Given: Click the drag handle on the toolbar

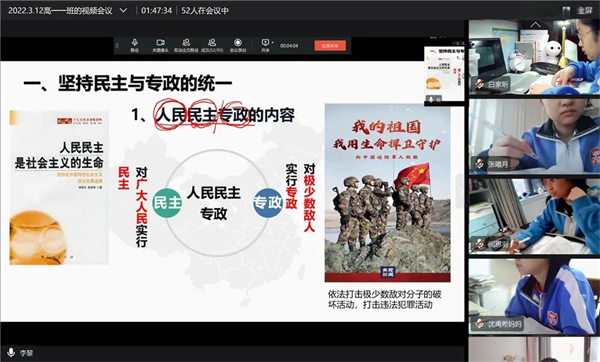Looking at the screenshot, I should click(x=117, y=46).
